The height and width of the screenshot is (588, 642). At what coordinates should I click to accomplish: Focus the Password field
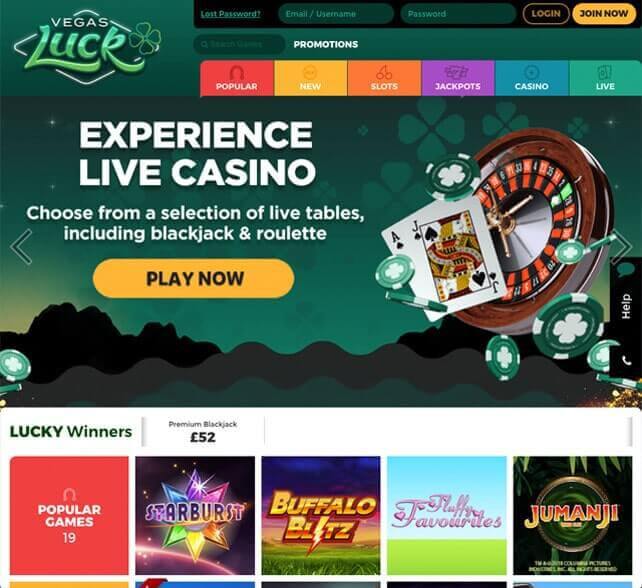(458, 14)
